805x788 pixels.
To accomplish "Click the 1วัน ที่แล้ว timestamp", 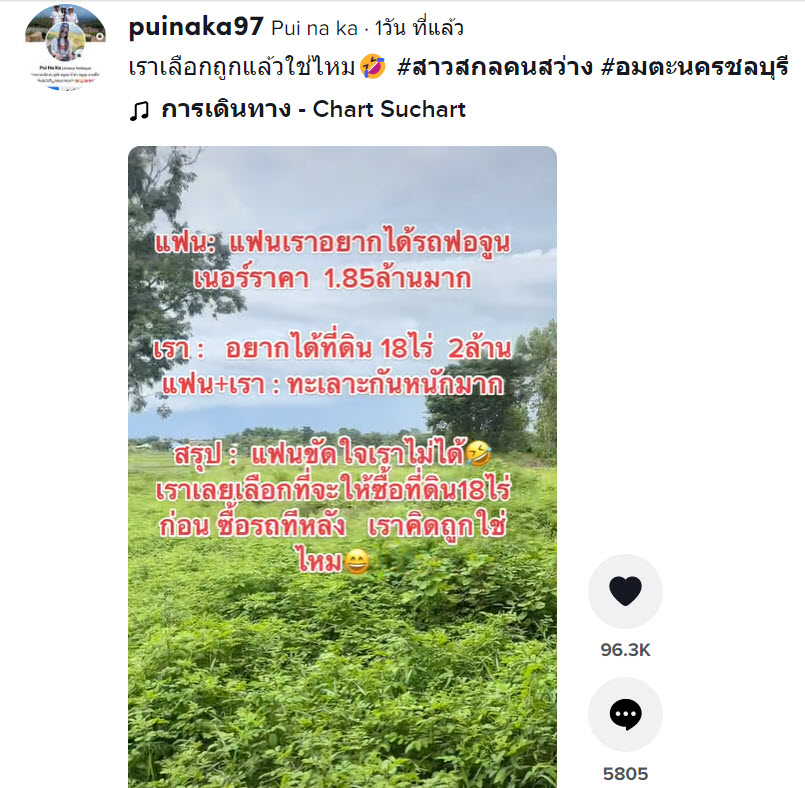I will tap(419, 28).
